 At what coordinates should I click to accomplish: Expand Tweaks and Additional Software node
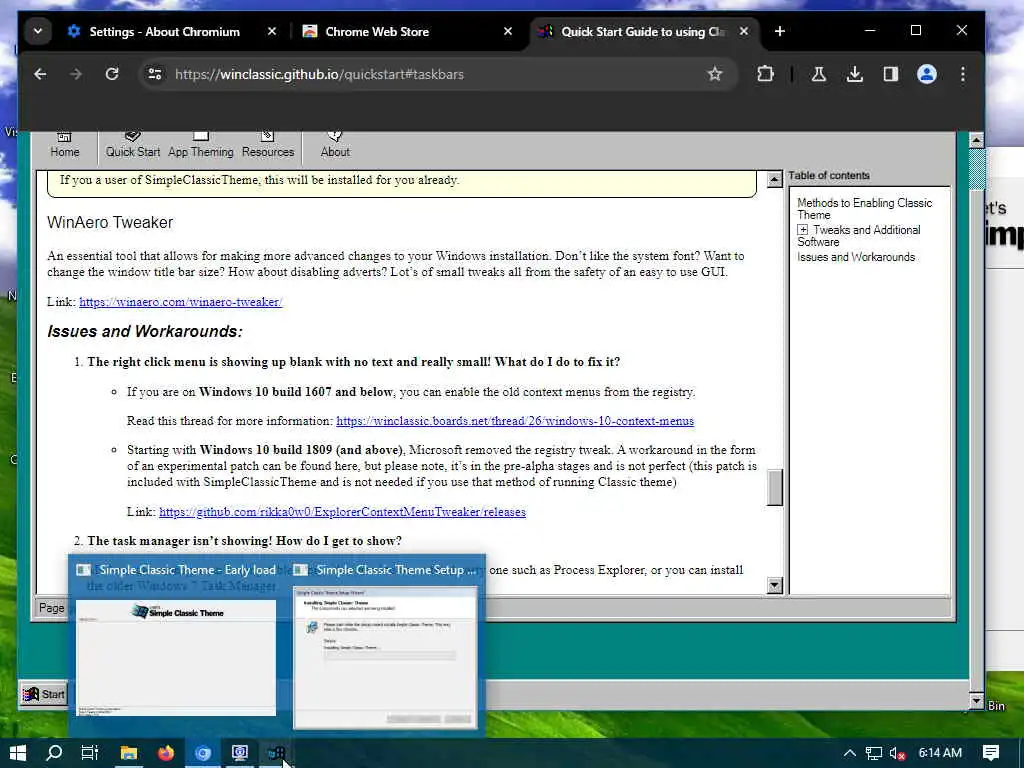click(x=803, y=230)
